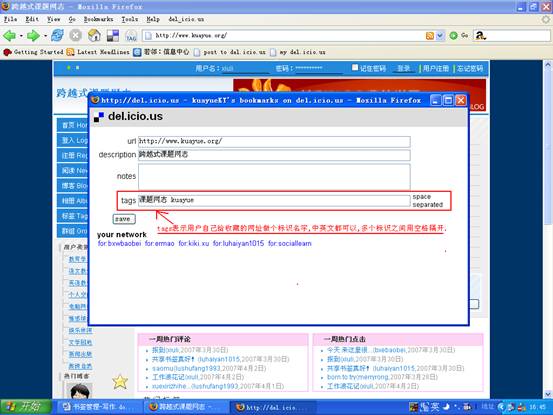
Task: Click the 登录 login button in header
Action: [403, 68]
